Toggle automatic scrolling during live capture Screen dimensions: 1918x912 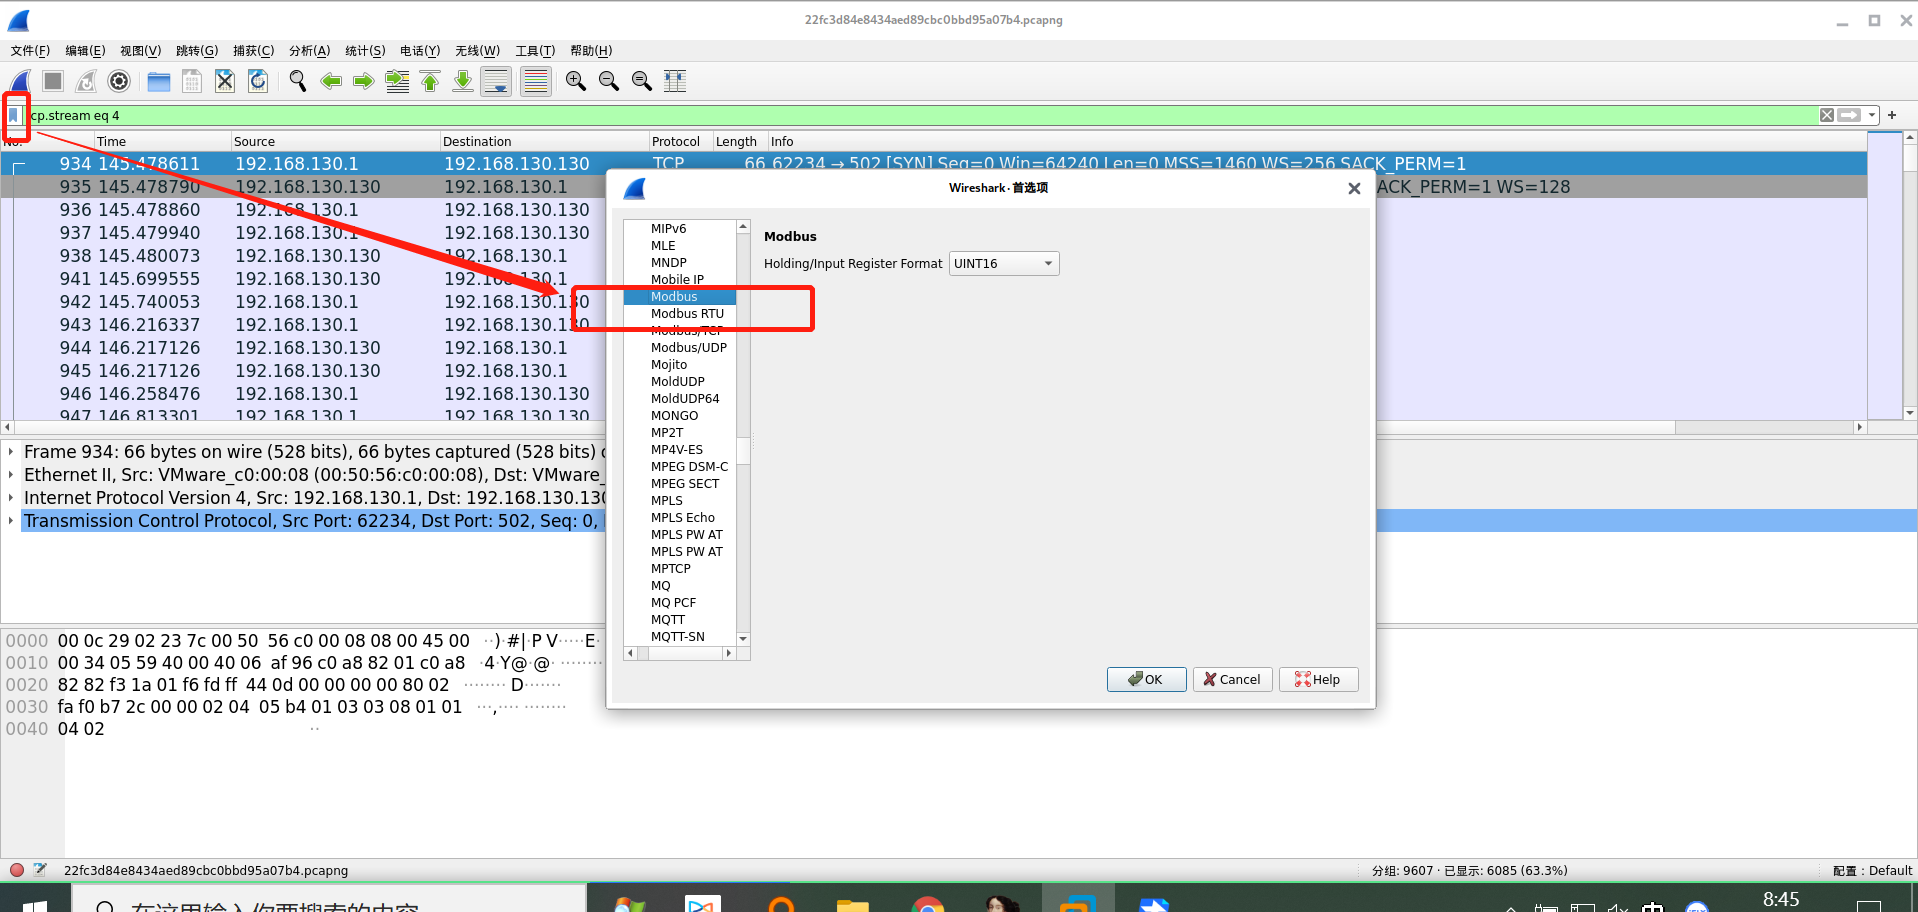496,81
